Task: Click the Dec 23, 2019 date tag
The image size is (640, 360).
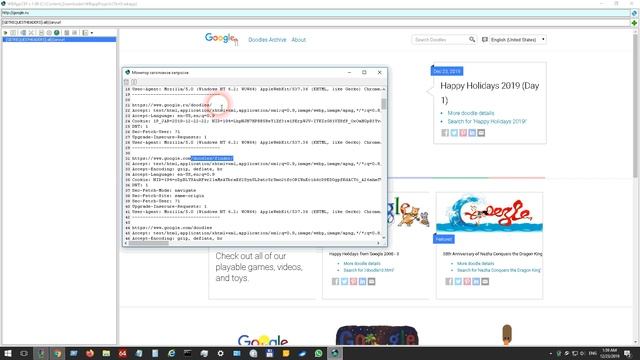Action: tap(447, 71)
